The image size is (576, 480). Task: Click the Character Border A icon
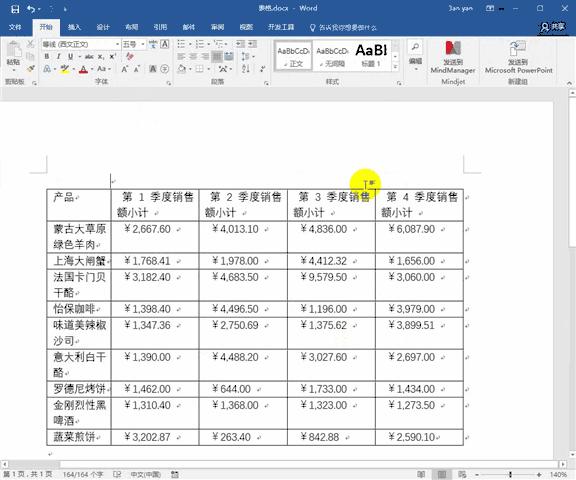[165, 44]
